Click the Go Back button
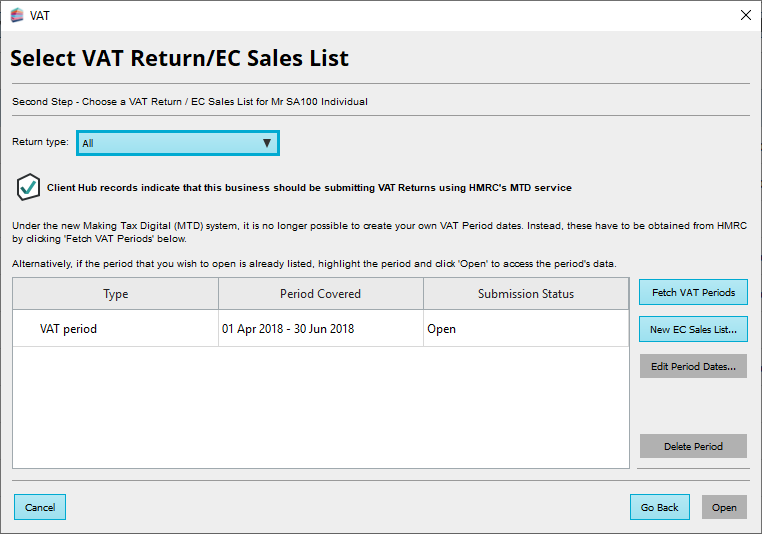This screenshot has width=762, height=534. pyautogui.click(x=660, y=507)
